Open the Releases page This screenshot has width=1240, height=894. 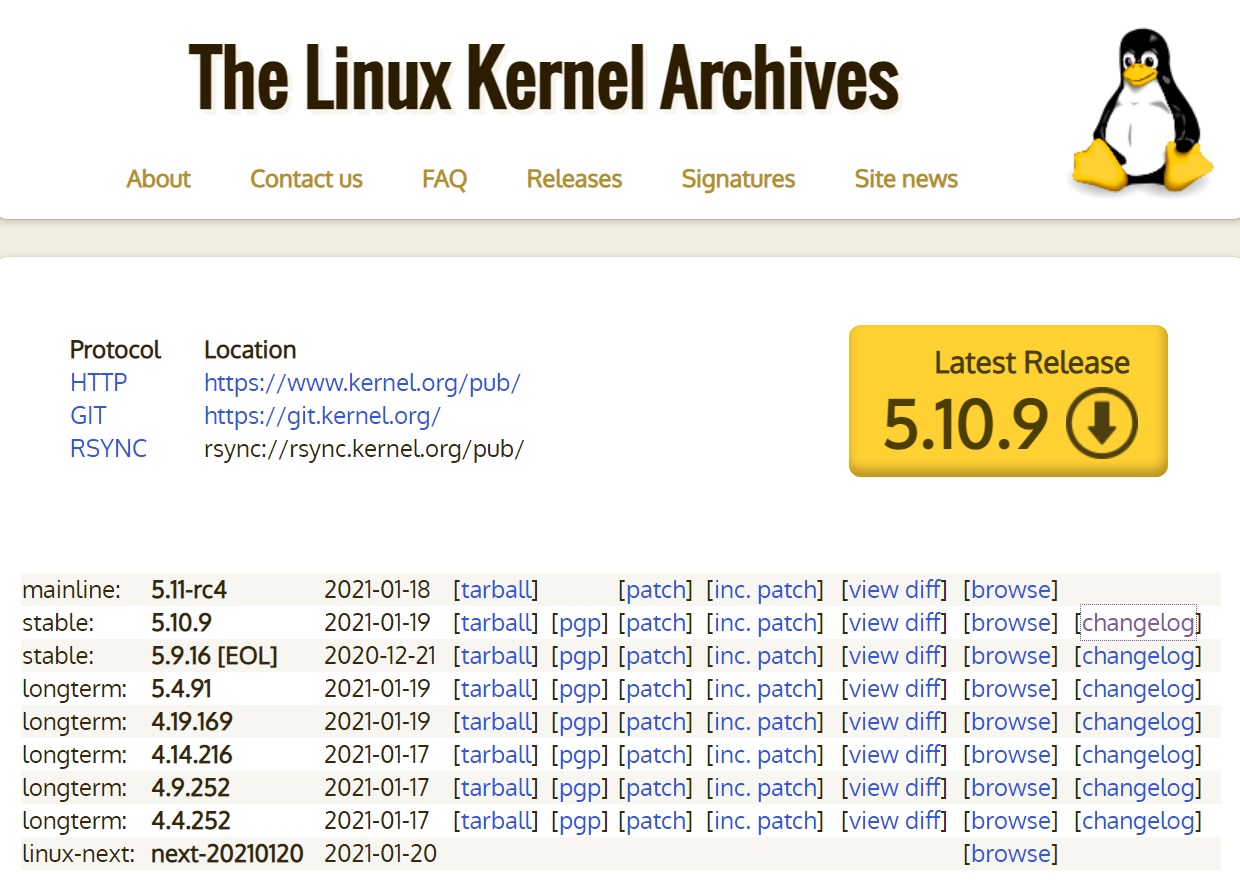click(573, 179)
